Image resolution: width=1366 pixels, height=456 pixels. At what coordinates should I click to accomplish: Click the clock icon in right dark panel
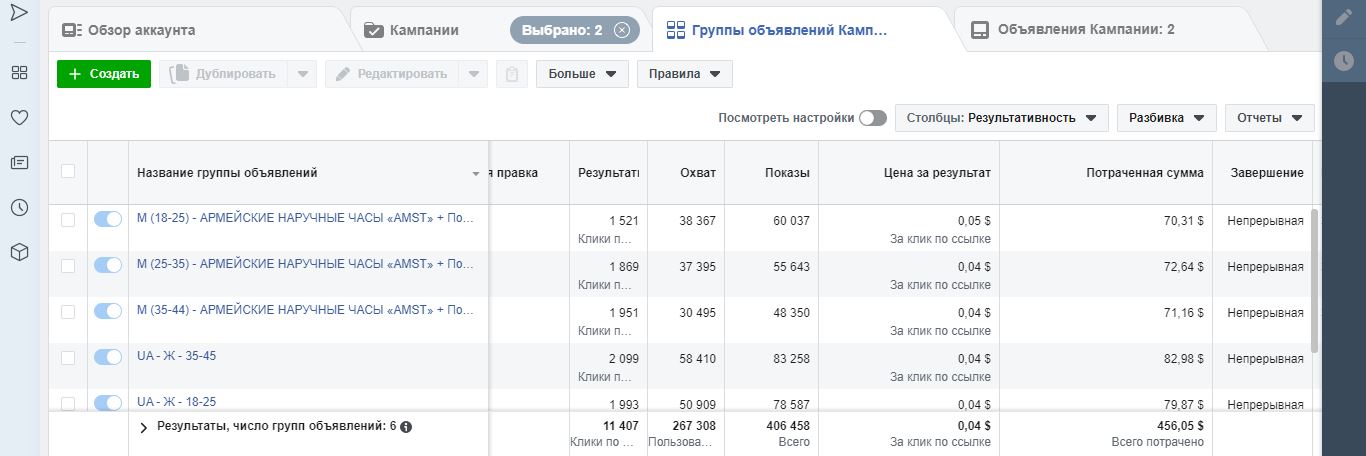[1344, 61]
